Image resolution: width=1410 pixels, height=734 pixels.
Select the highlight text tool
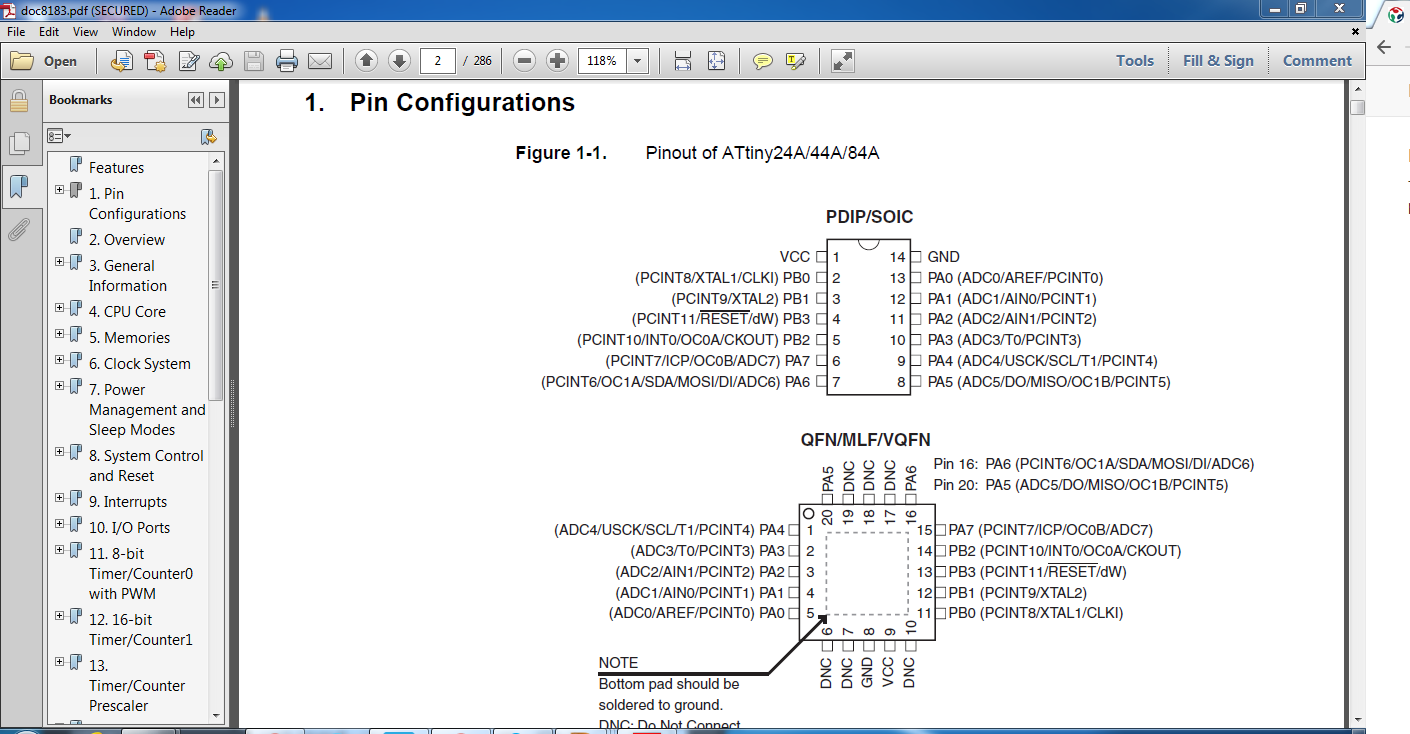click(x=796, y=61)
